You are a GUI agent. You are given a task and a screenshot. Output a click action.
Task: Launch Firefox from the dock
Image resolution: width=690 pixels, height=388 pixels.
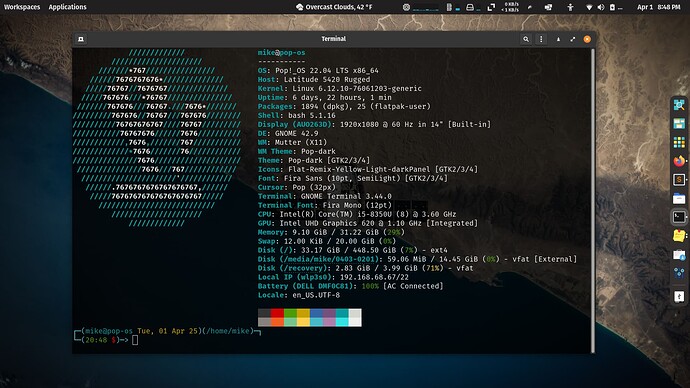click(679, 161)
